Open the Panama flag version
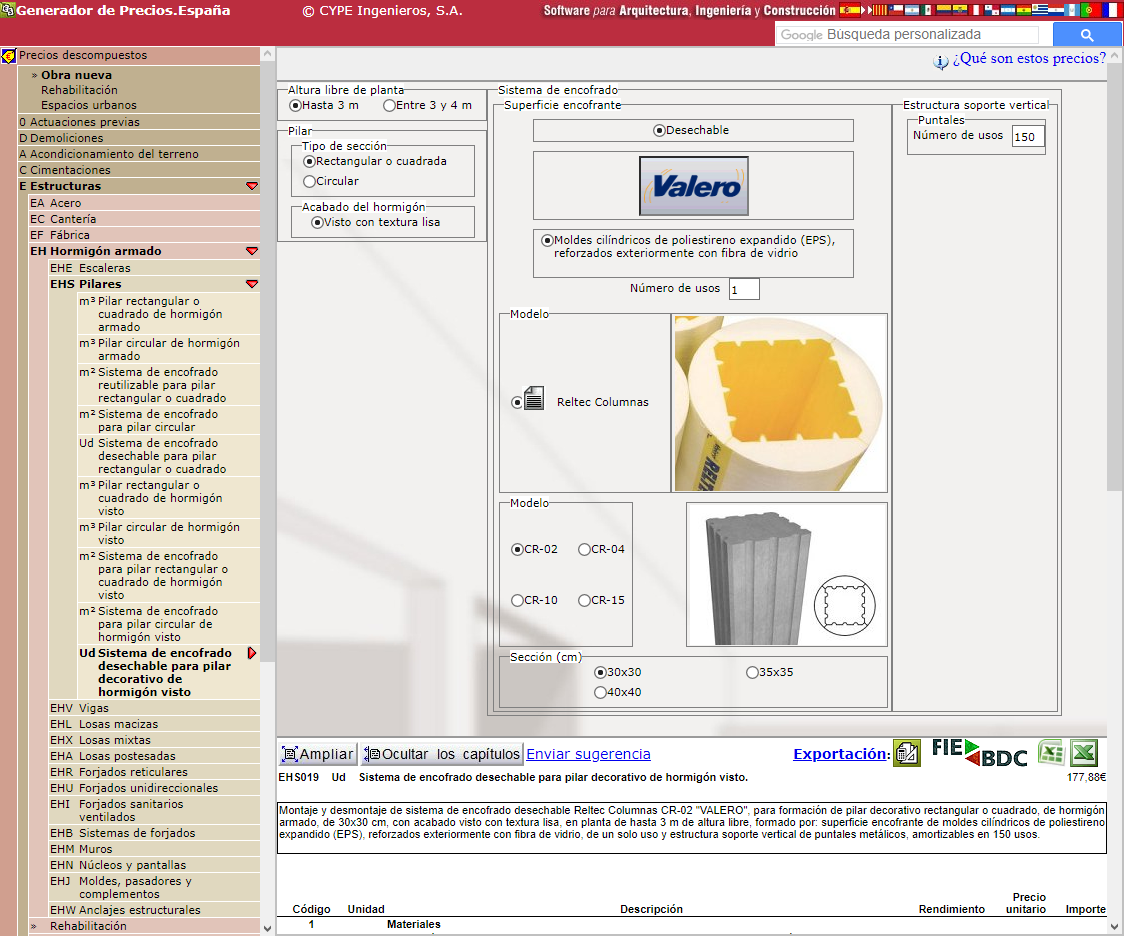1124x936 pixels. (x=992, y=10)
